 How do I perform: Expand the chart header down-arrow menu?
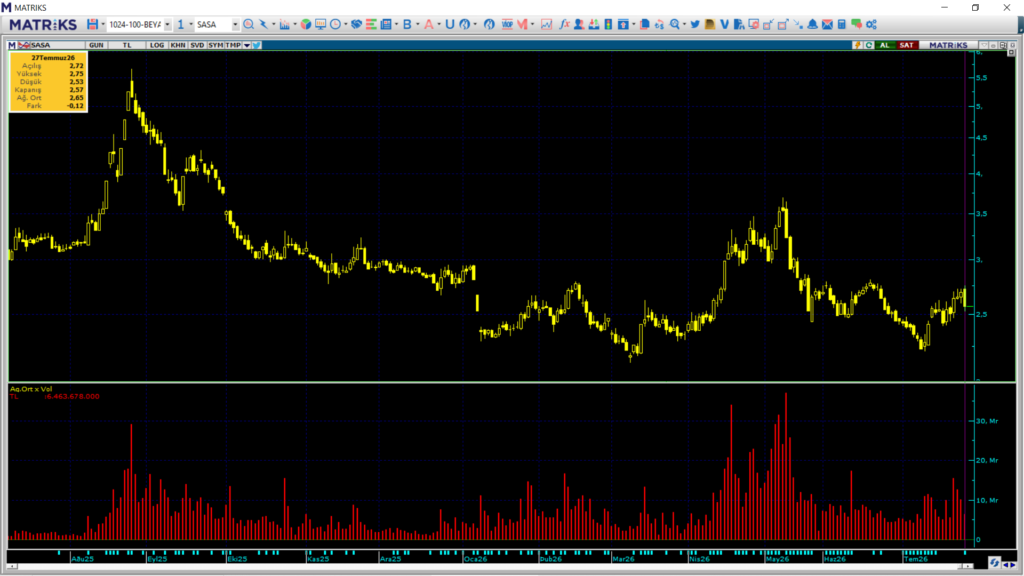[247, 45]
